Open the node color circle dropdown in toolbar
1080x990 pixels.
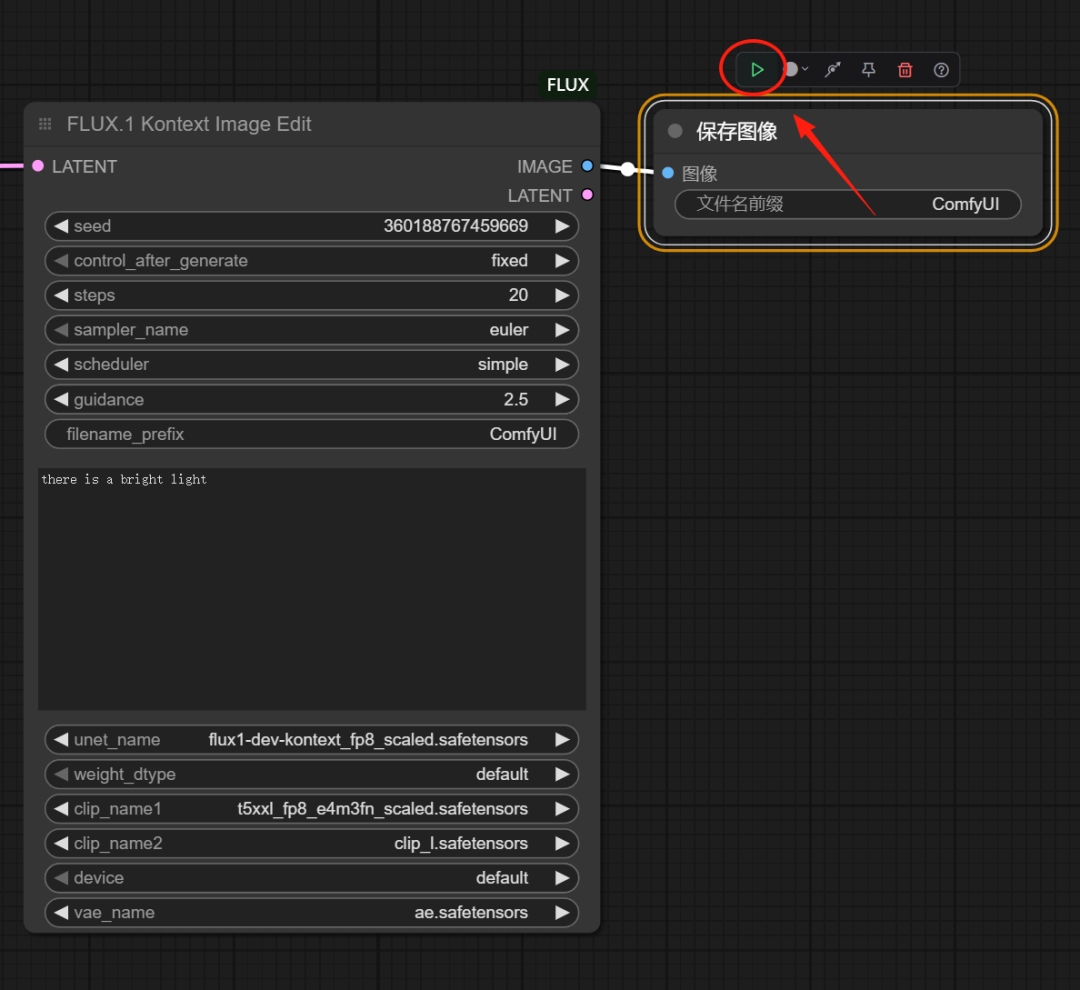(x=796, y=70)
